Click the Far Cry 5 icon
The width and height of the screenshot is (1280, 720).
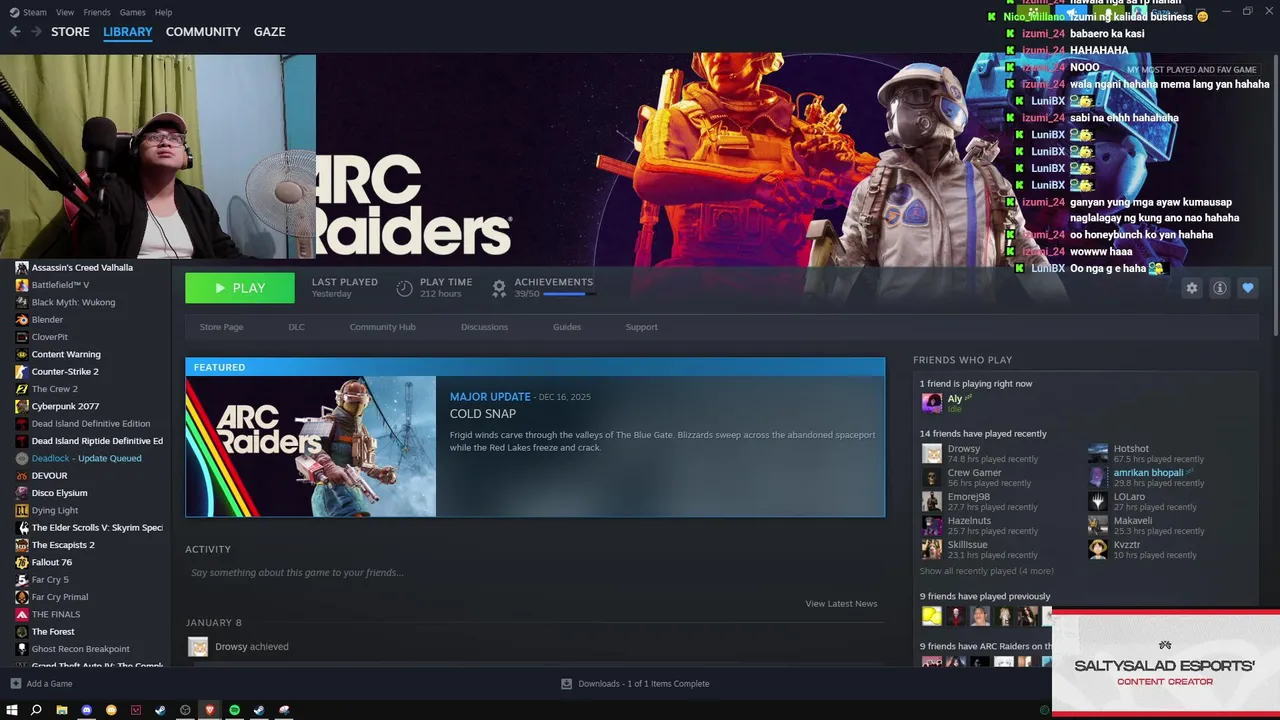tap(22, 580)
